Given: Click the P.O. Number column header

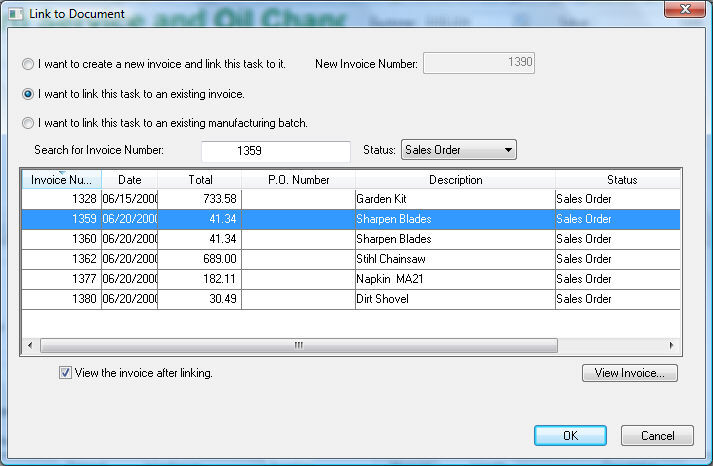Looking at the screenshot, I should coord(298,180).
